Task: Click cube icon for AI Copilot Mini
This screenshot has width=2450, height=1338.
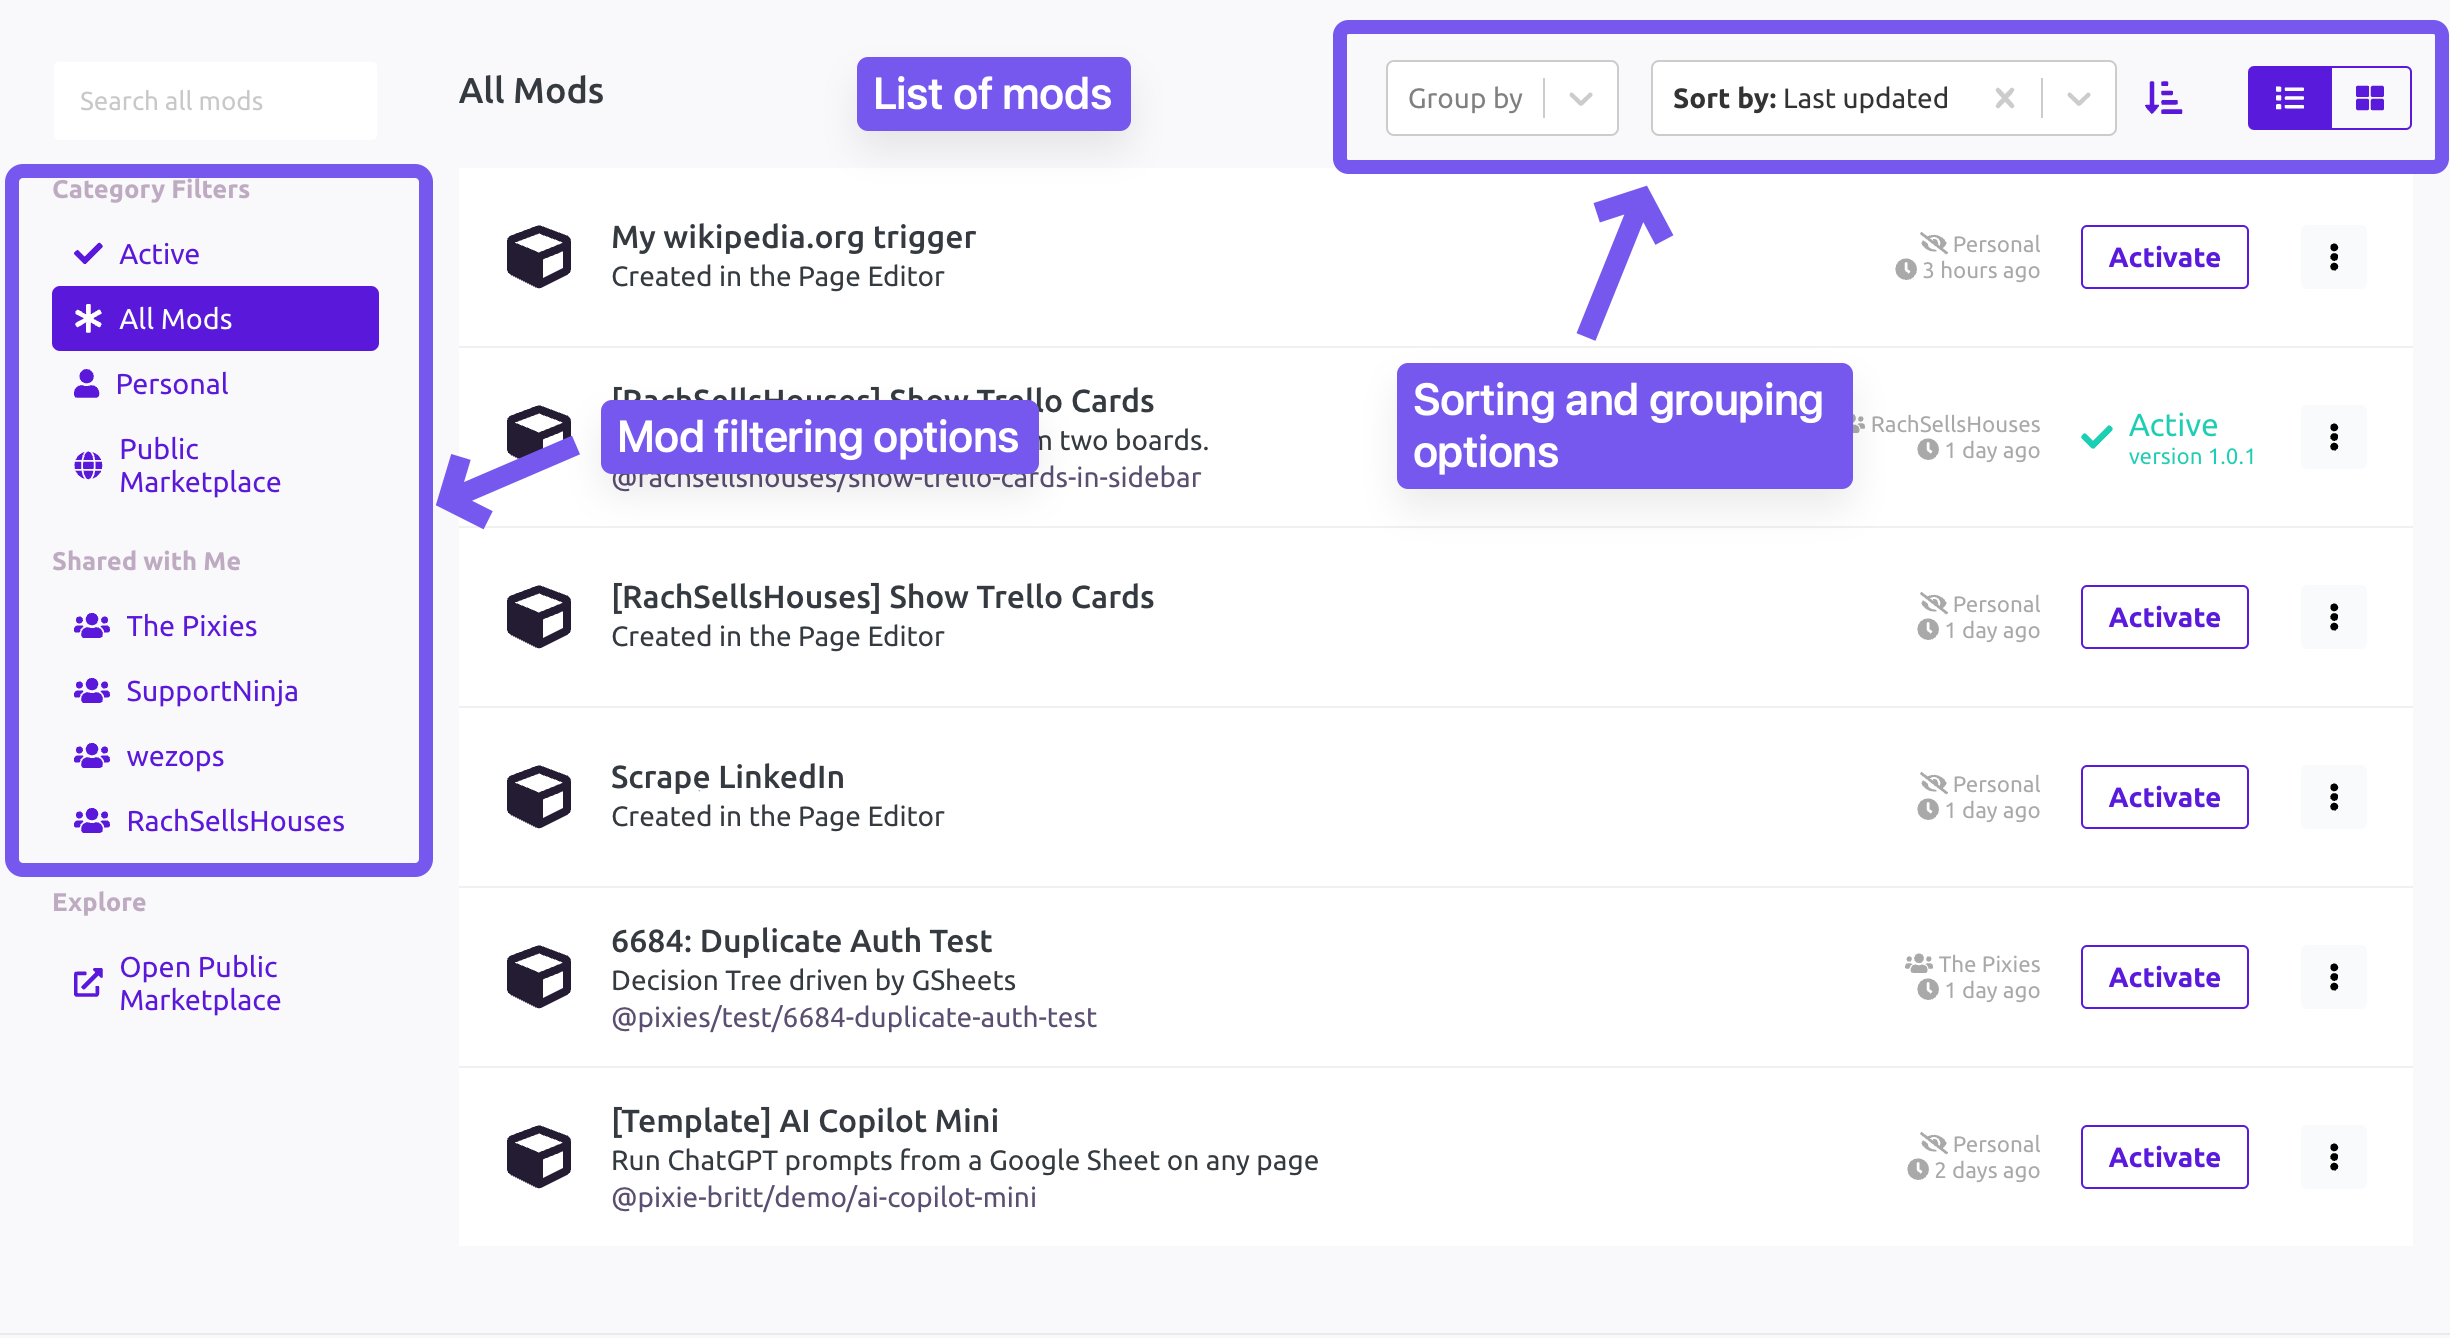Action: tap(538, 1157)
